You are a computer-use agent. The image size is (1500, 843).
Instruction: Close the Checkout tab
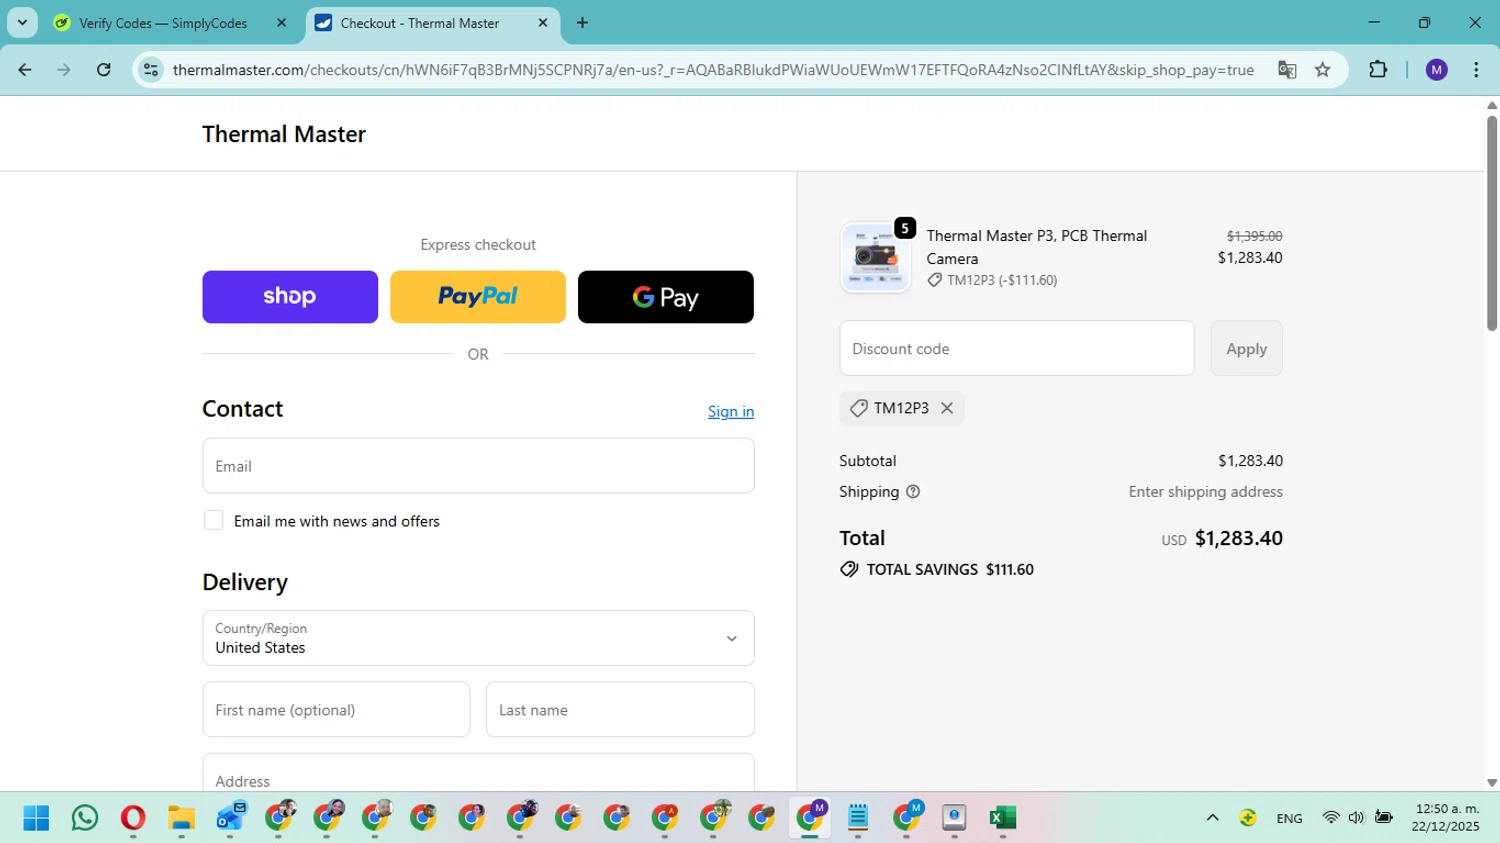point(543,23)
